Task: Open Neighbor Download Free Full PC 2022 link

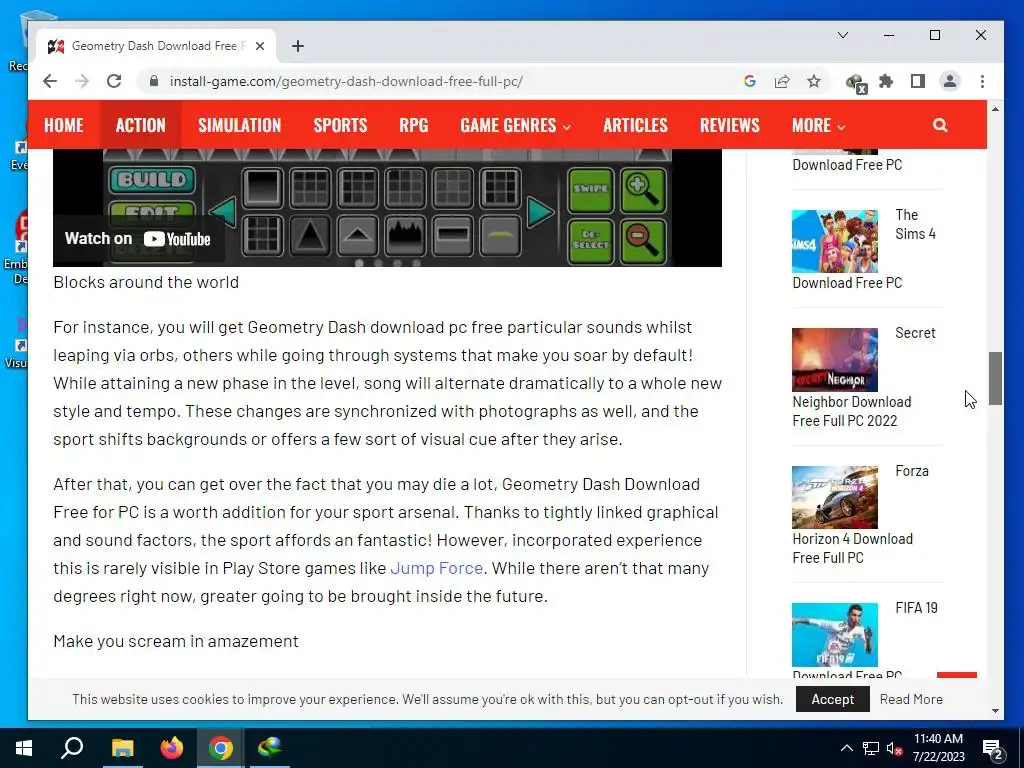Action: point(852,411)
